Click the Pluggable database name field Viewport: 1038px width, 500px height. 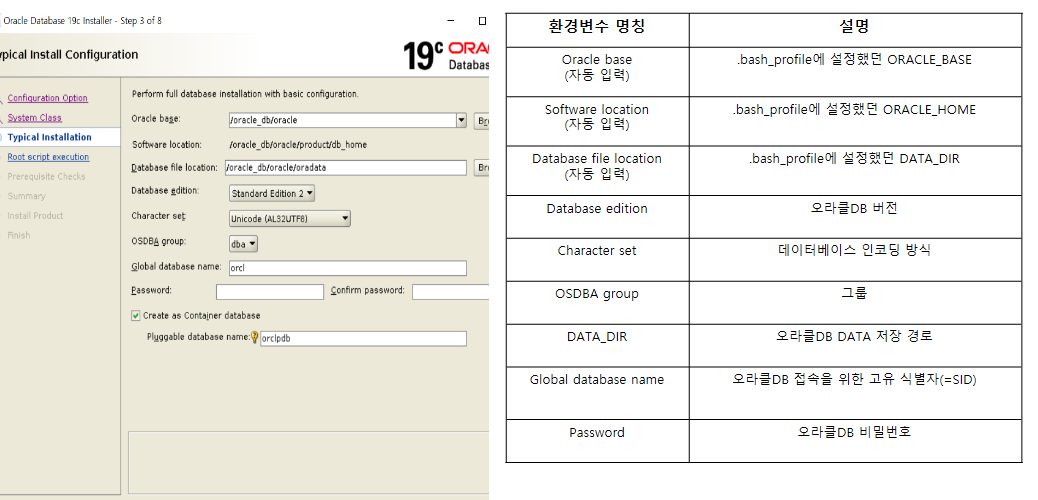363,338
